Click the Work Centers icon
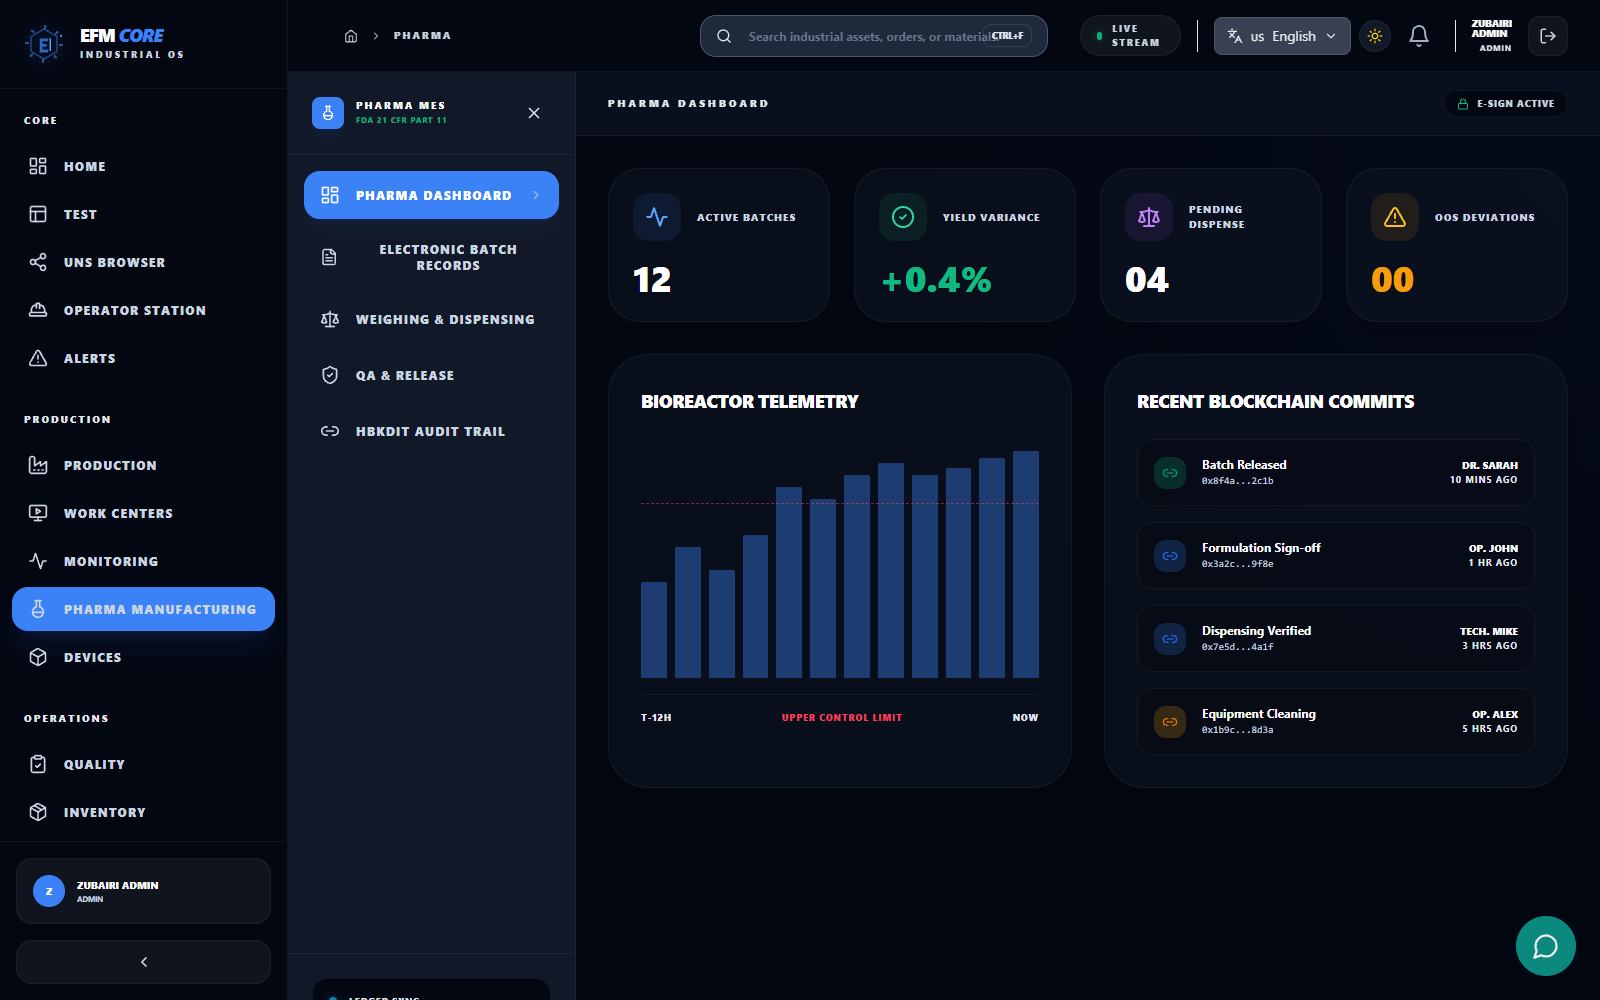Viewport: 1600px width, 1000px height. (x=37, y=513)
